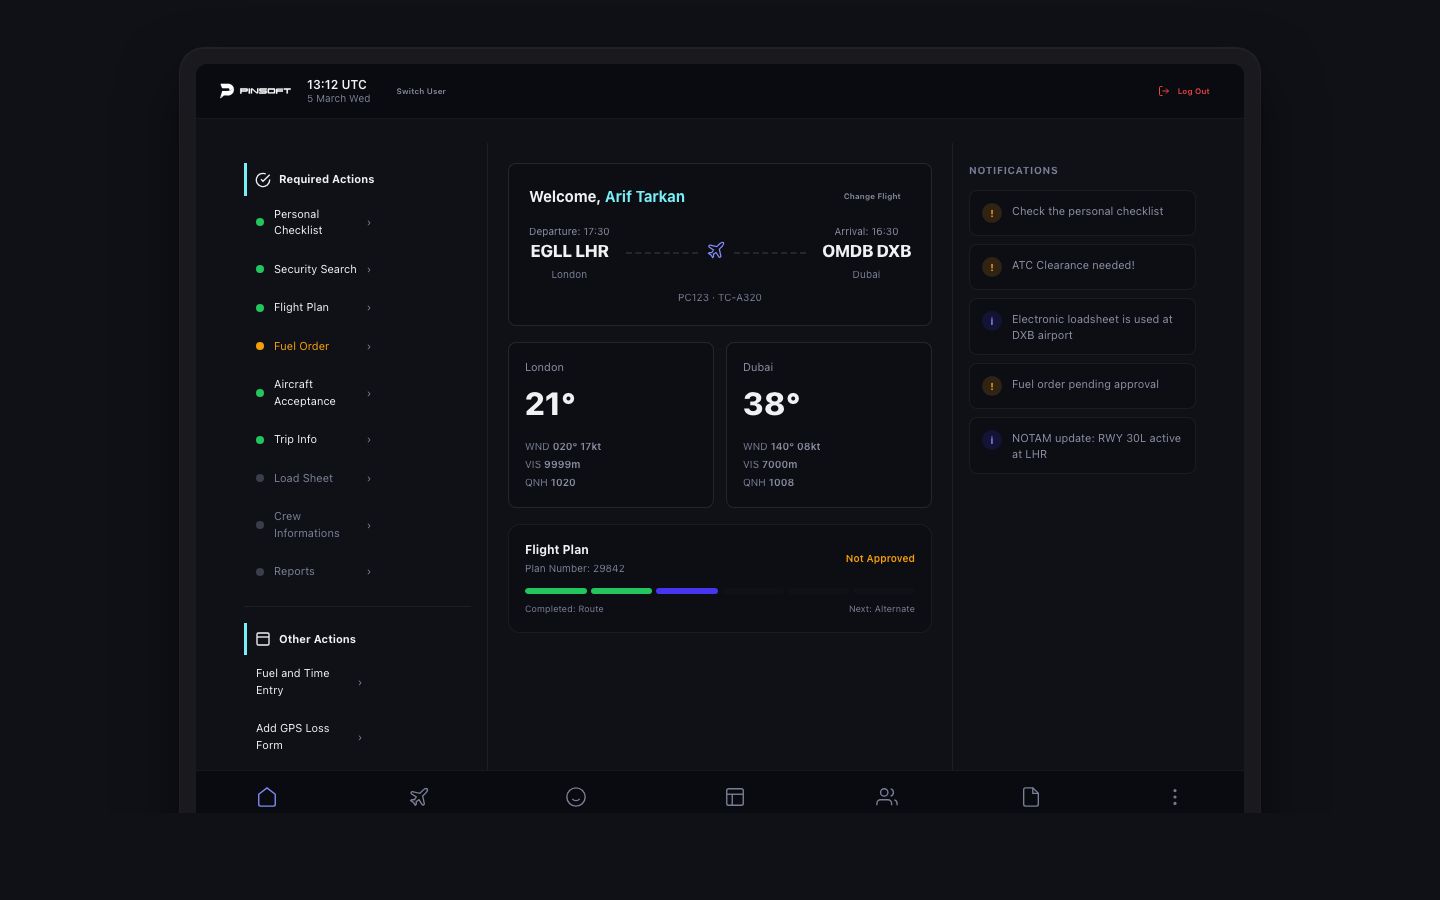
Task: Select the Dubai weather card
Action: coord(828,425)
